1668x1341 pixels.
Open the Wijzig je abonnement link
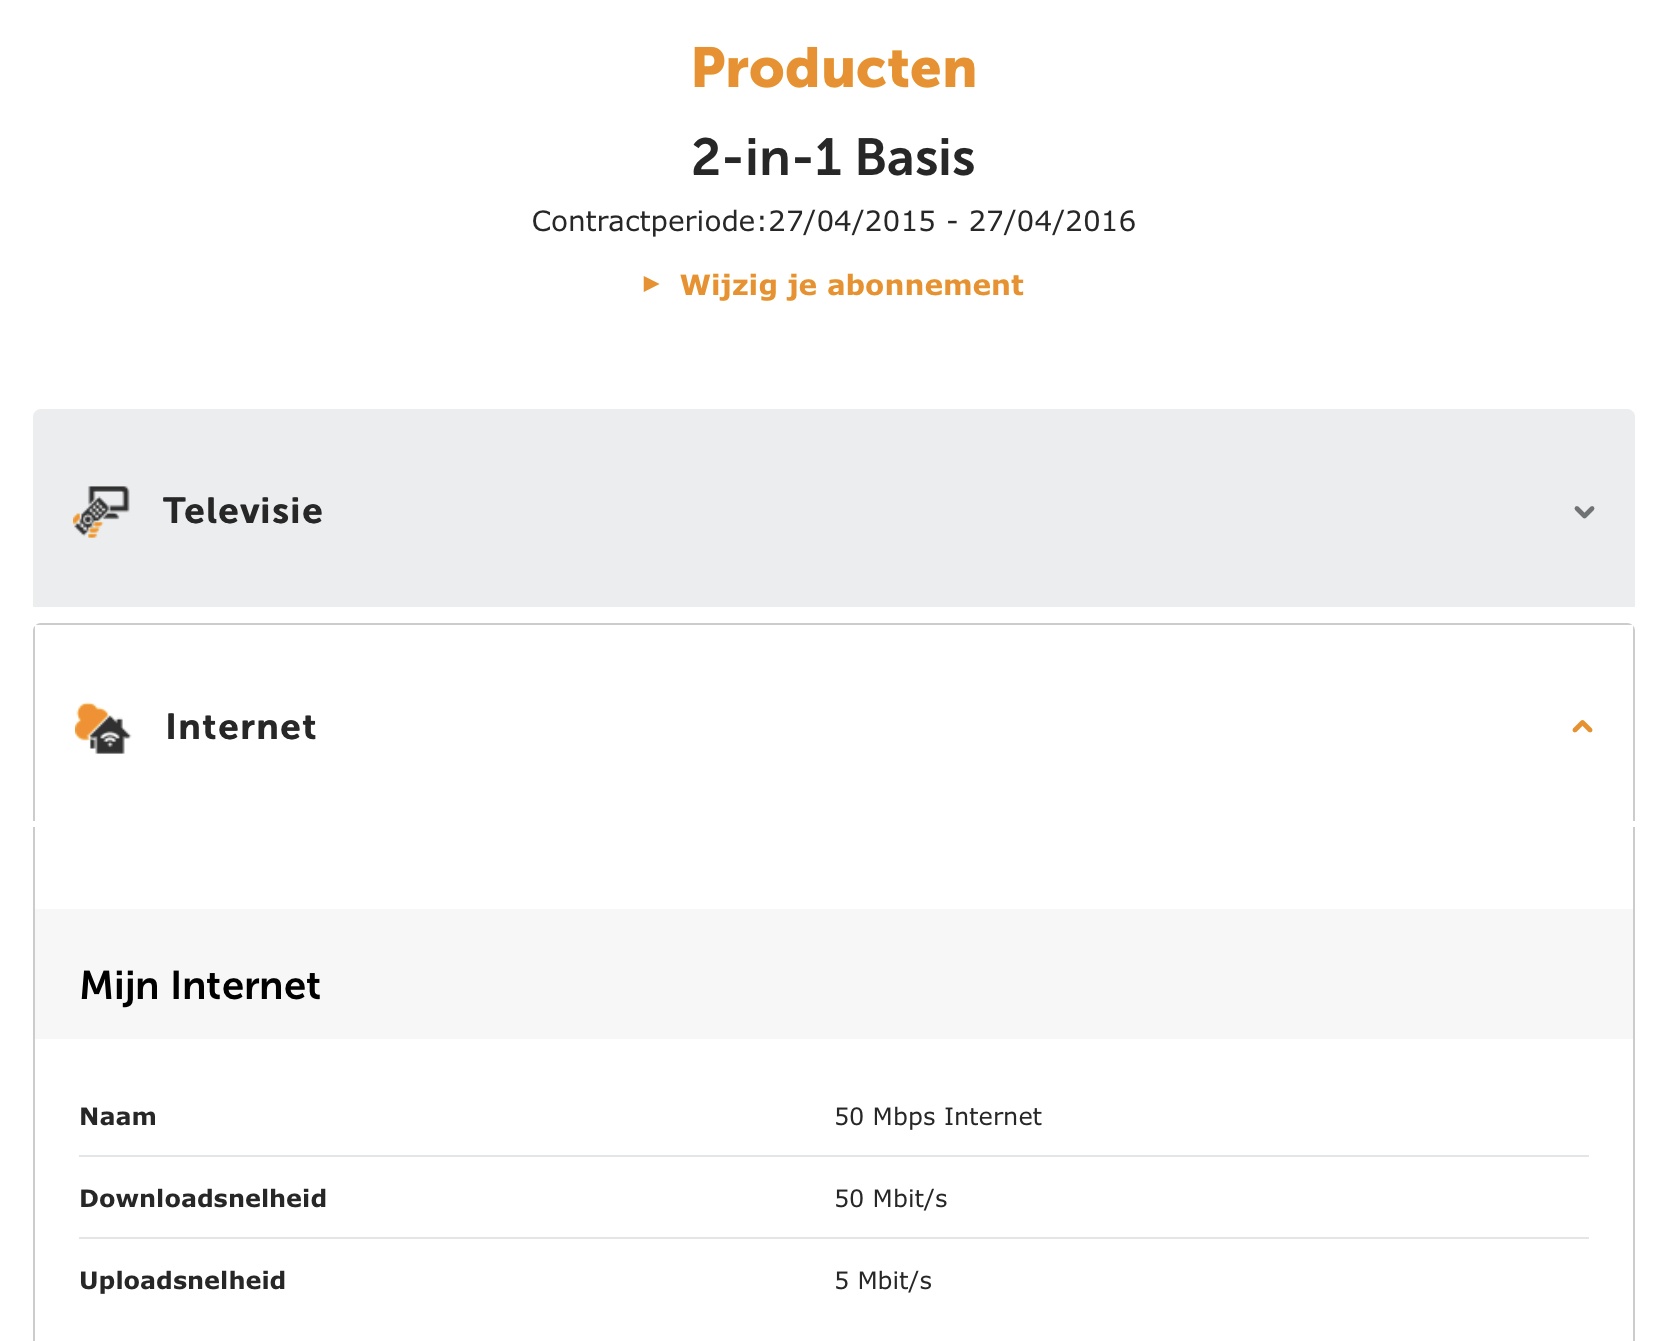tap(851, 285)
